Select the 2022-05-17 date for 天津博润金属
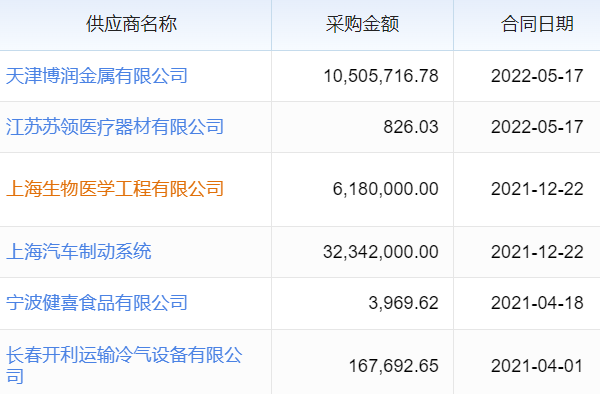 tap(537, 76)
